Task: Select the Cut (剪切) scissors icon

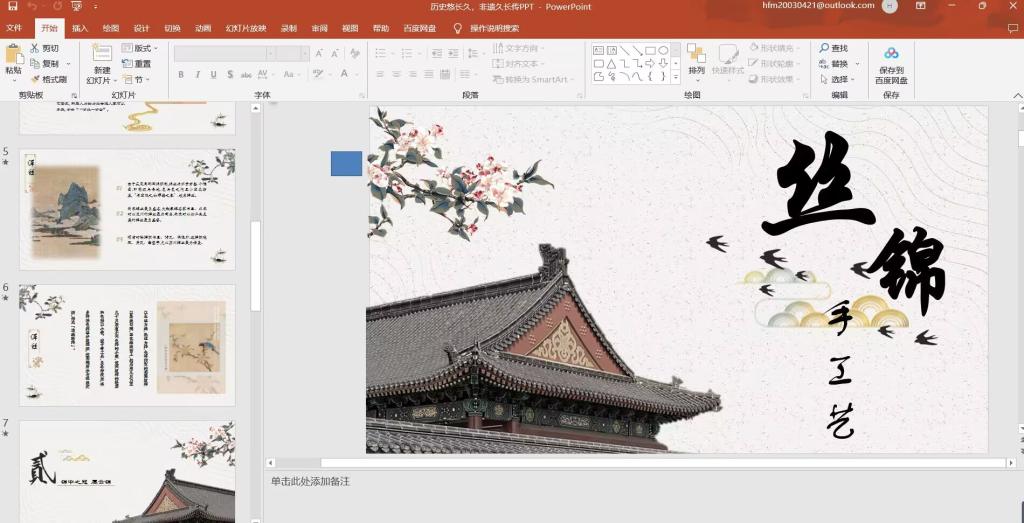Action: [x=36, y=48]
